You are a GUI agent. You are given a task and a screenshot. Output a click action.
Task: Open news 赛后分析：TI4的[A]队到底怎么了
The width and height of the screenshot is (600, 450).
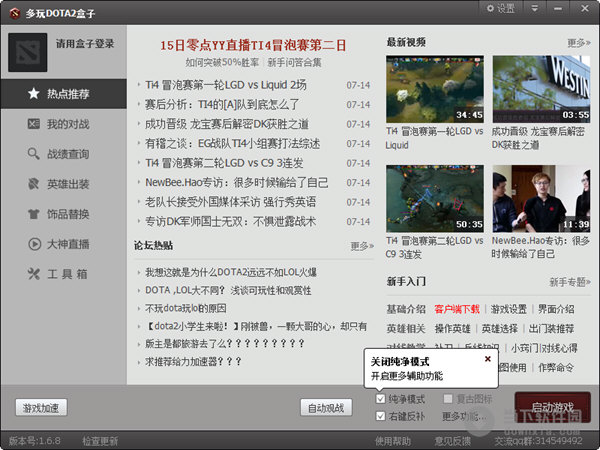222,104
